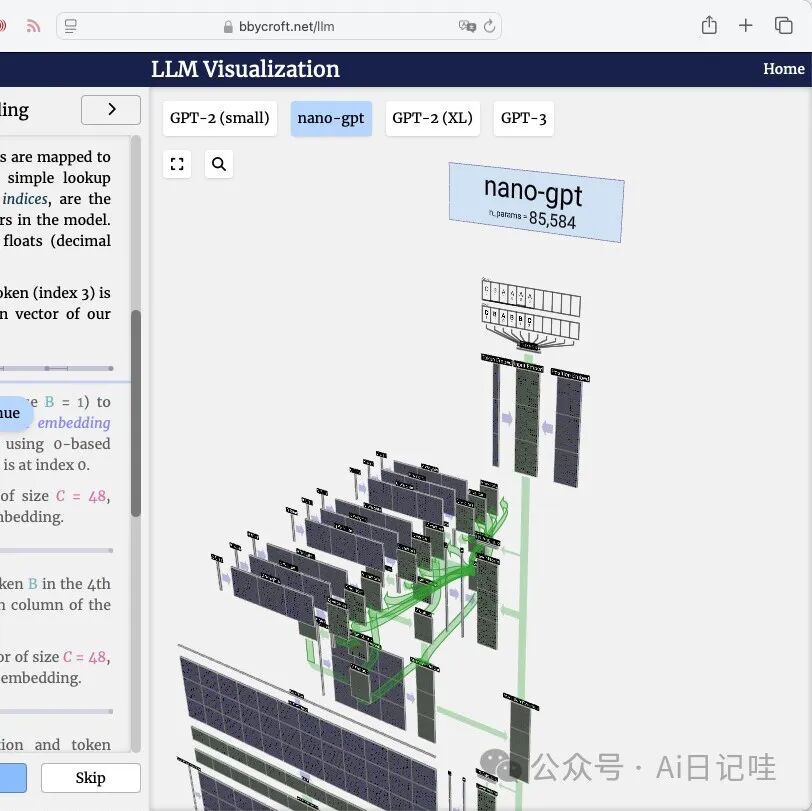The height and width of the screenshot is (811, 812).
Task: Click the progress bar below 'embedding.' text
Action: point(56,712)
